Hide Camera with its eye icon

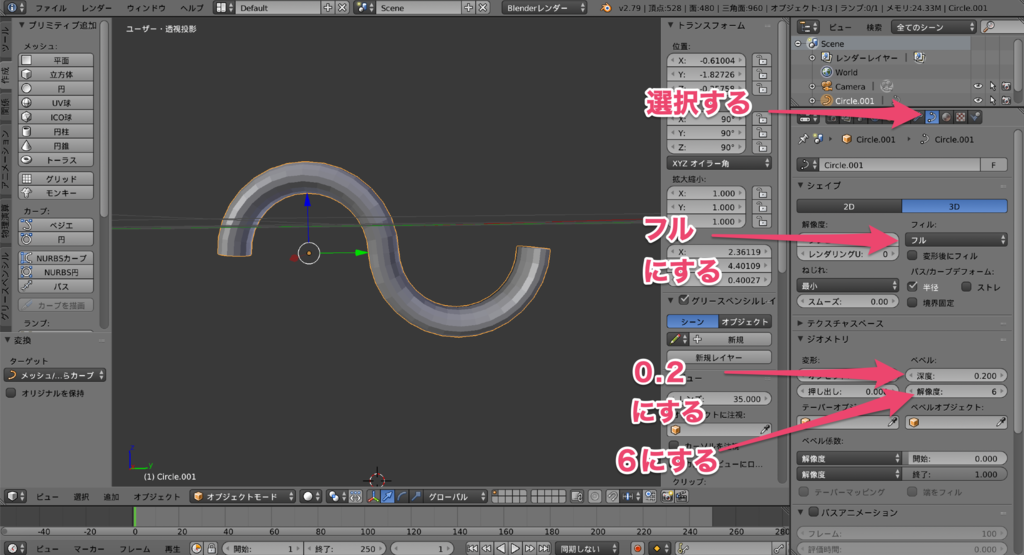978,86
